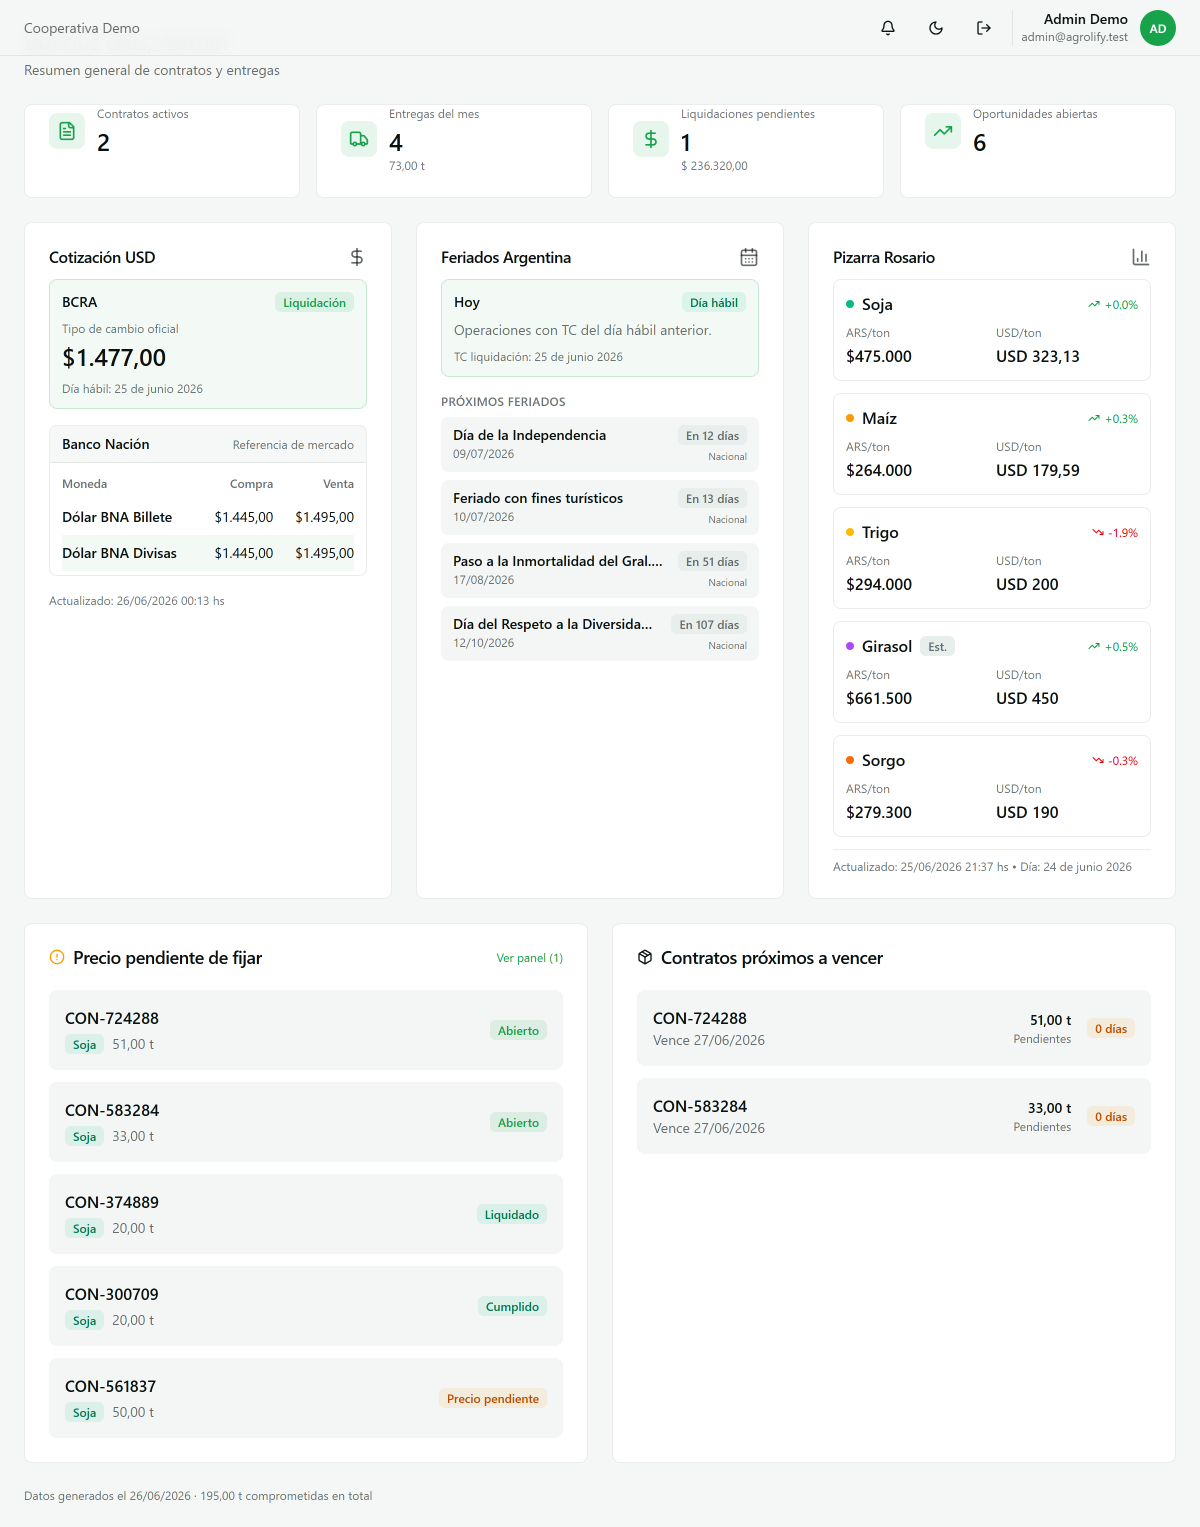Open contract CON-374889 row

pos(306,1214)
